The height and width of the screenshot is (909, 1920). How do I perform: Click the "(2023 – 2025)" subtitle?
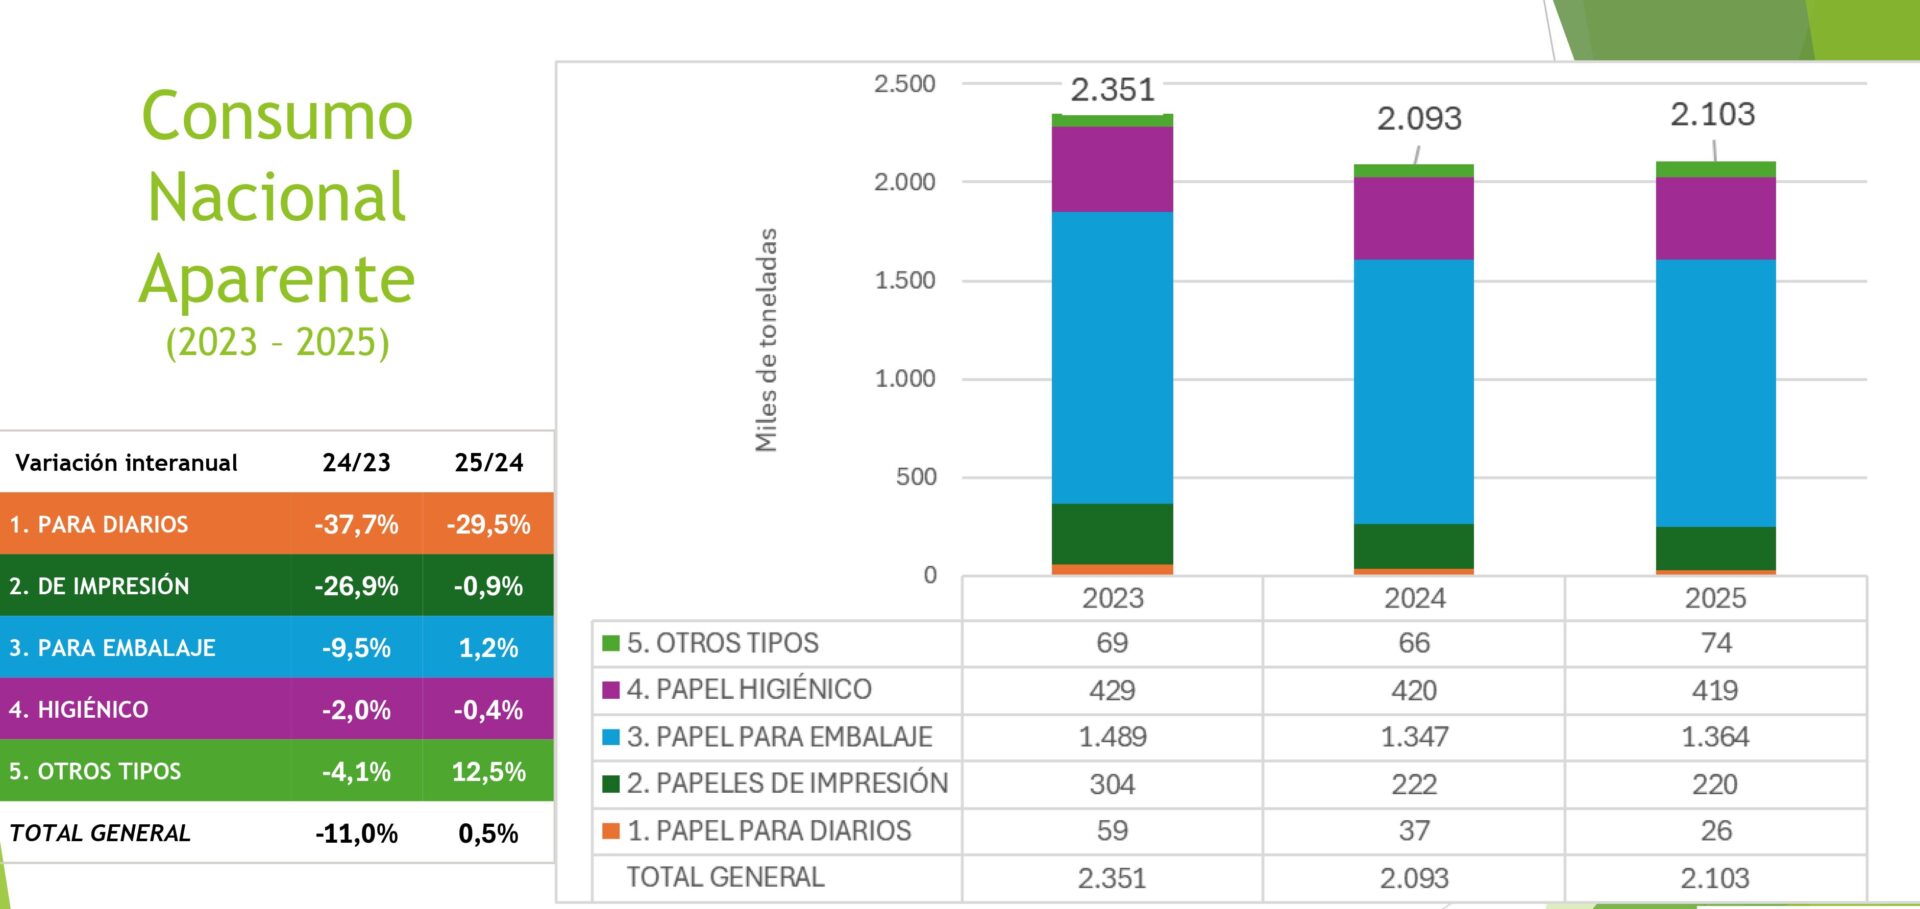tap(277, 342)
